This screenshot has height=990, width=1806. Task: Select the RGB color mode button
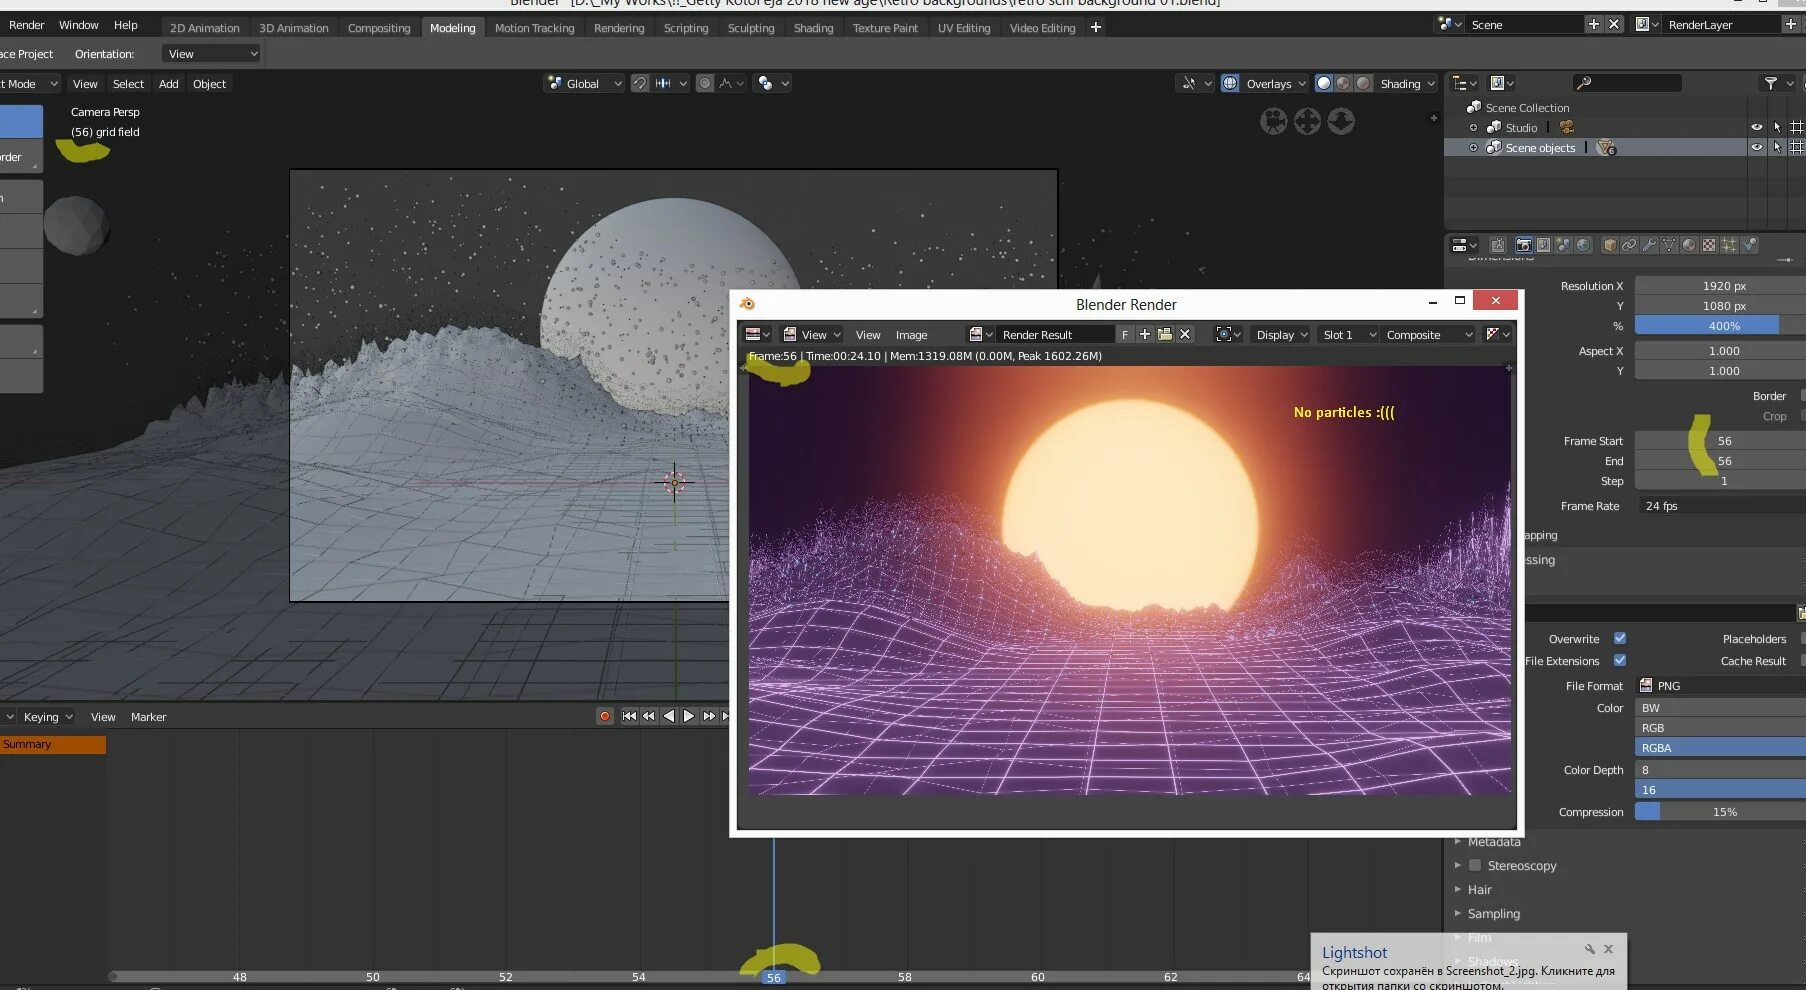coord(1718,728)
